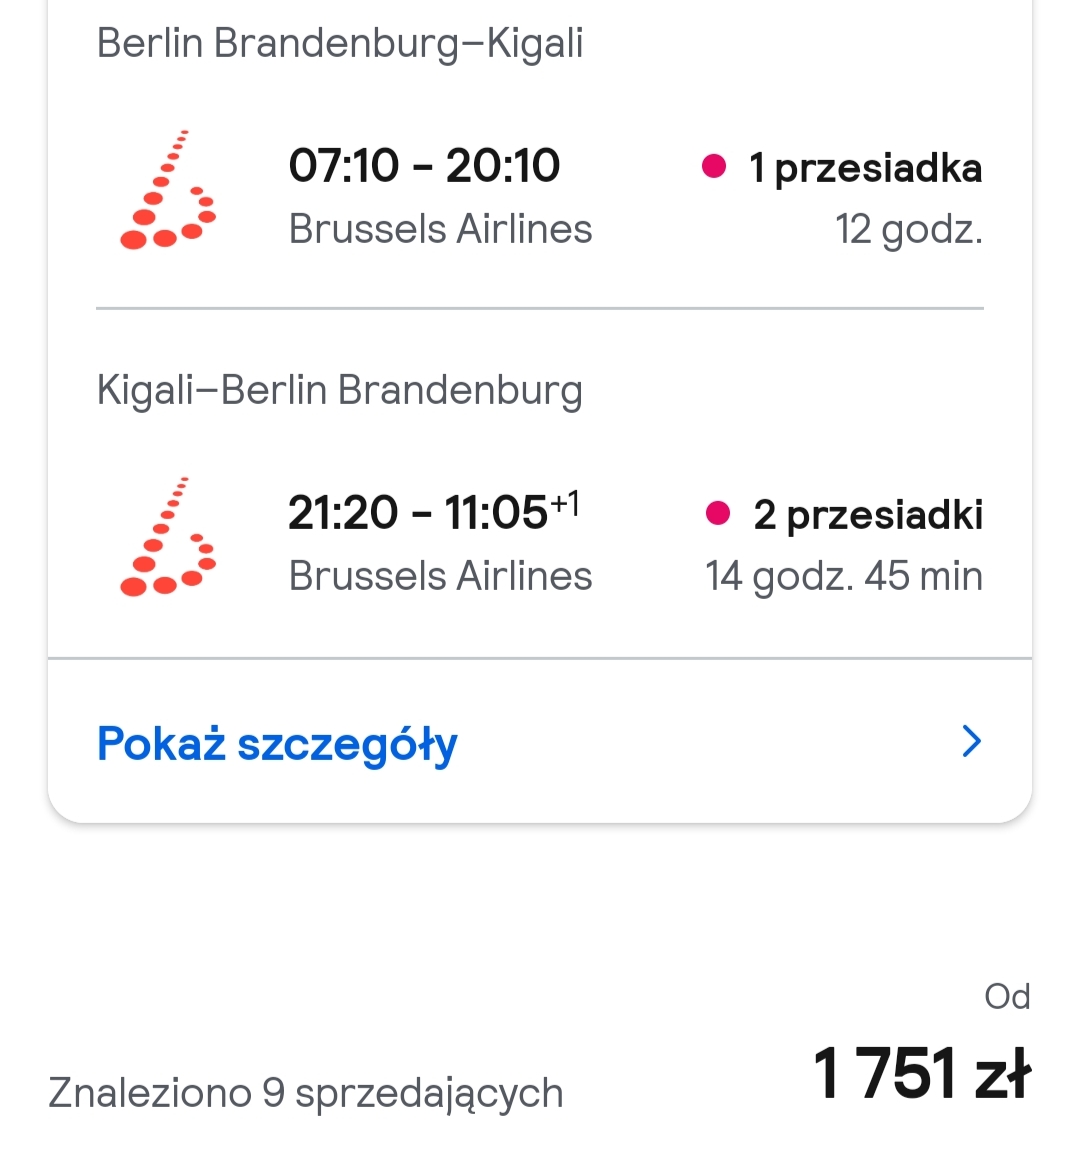This screenshot has height=1165, width=1080.
Task: Tap the pink dot beside 2 przesiadki
Action: point(718,513)
